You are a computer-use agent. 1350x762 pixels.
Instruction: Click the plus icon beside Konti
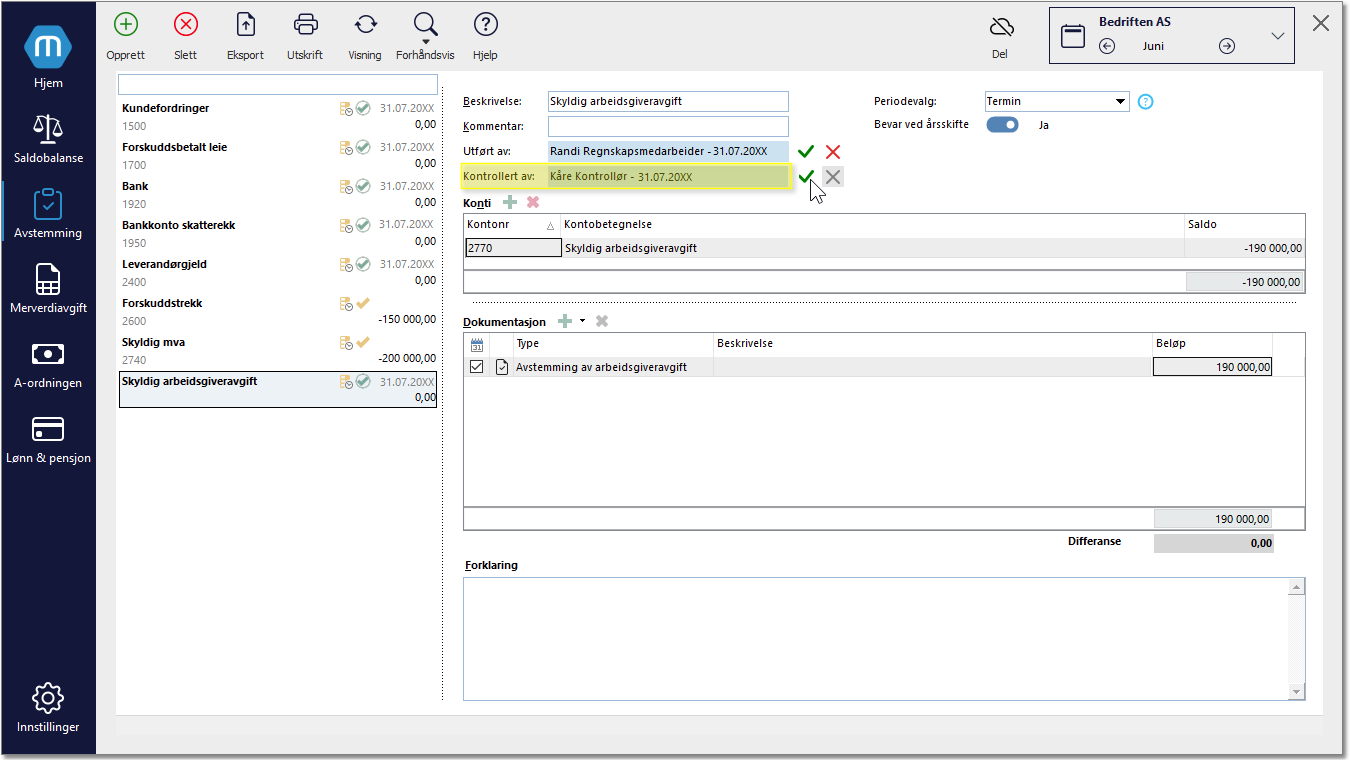pyautogui.click(x=510, y=202)
